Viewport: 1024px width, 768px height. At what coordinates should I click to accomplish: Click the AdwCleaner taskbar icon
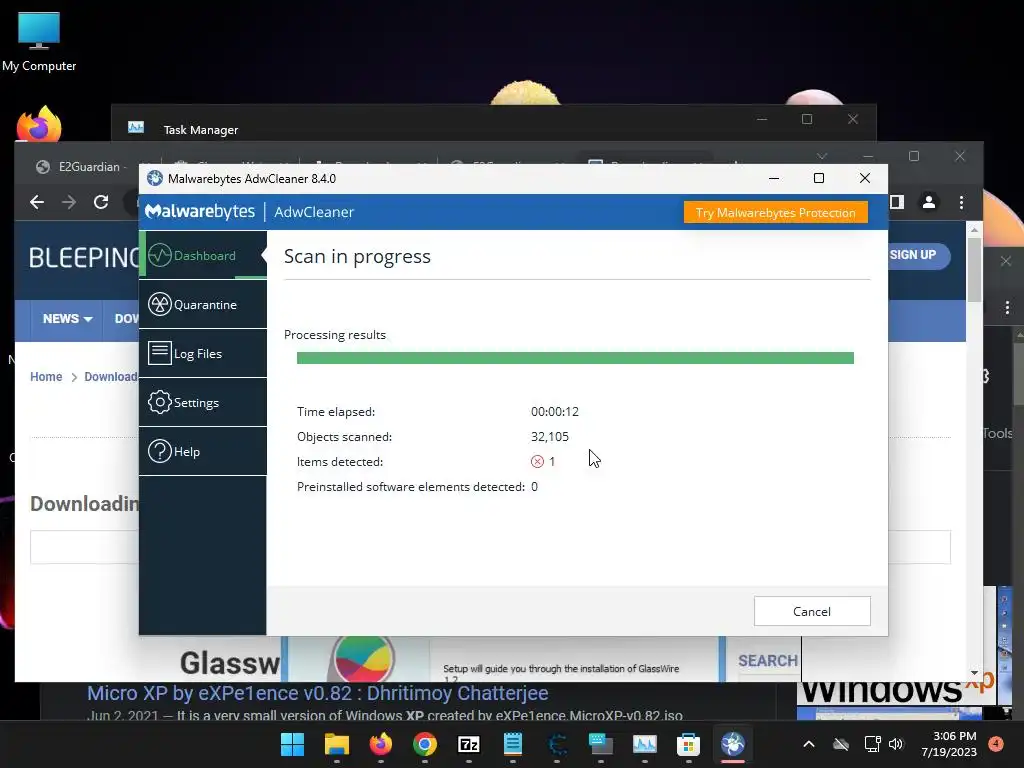(x=733, y=744)
